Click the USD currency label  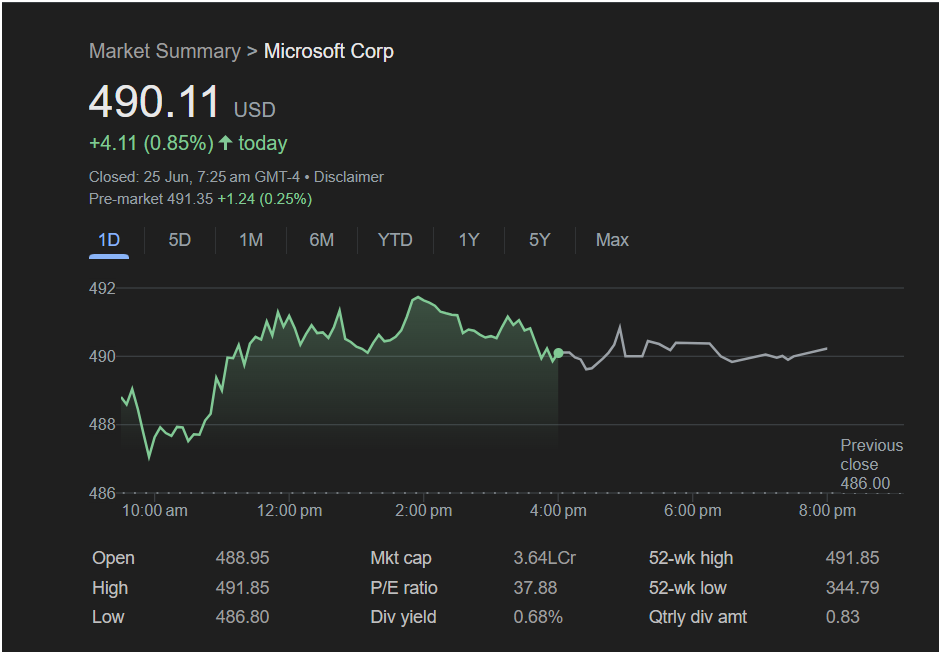point(254,110)
